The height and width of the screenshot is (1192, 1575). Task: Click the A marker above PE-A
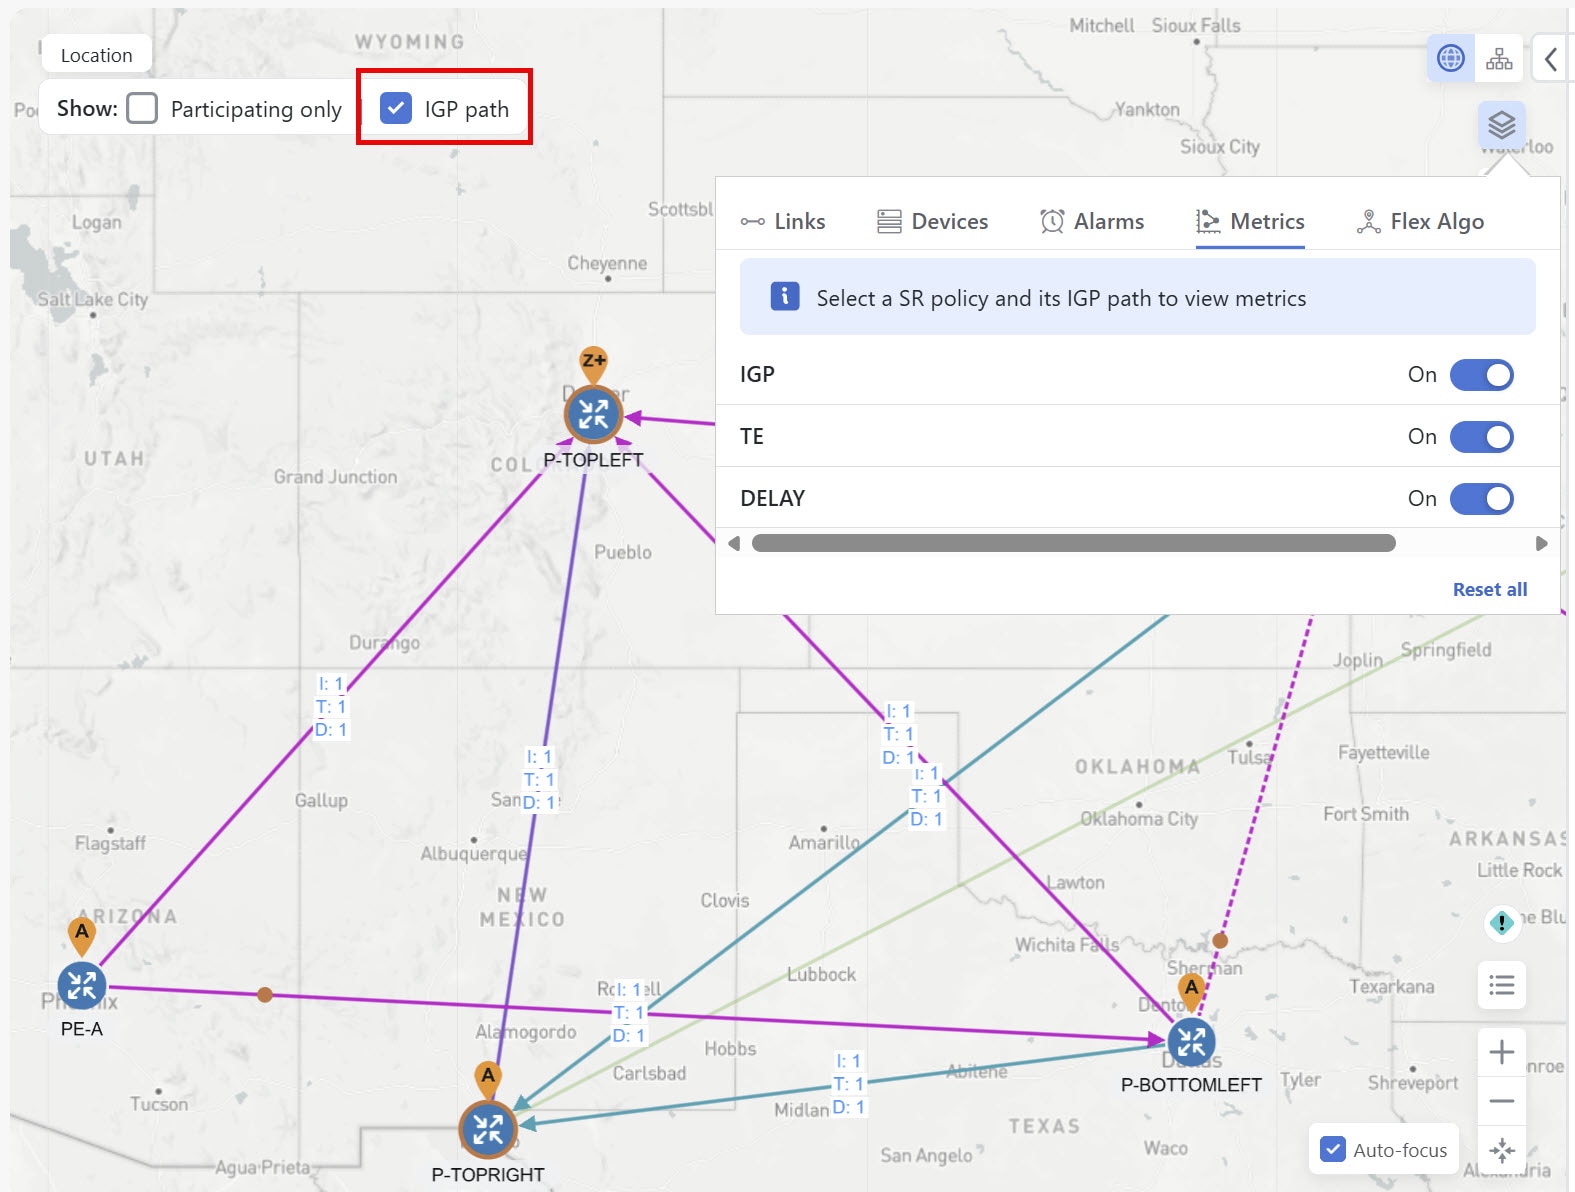tap(82, 935)
